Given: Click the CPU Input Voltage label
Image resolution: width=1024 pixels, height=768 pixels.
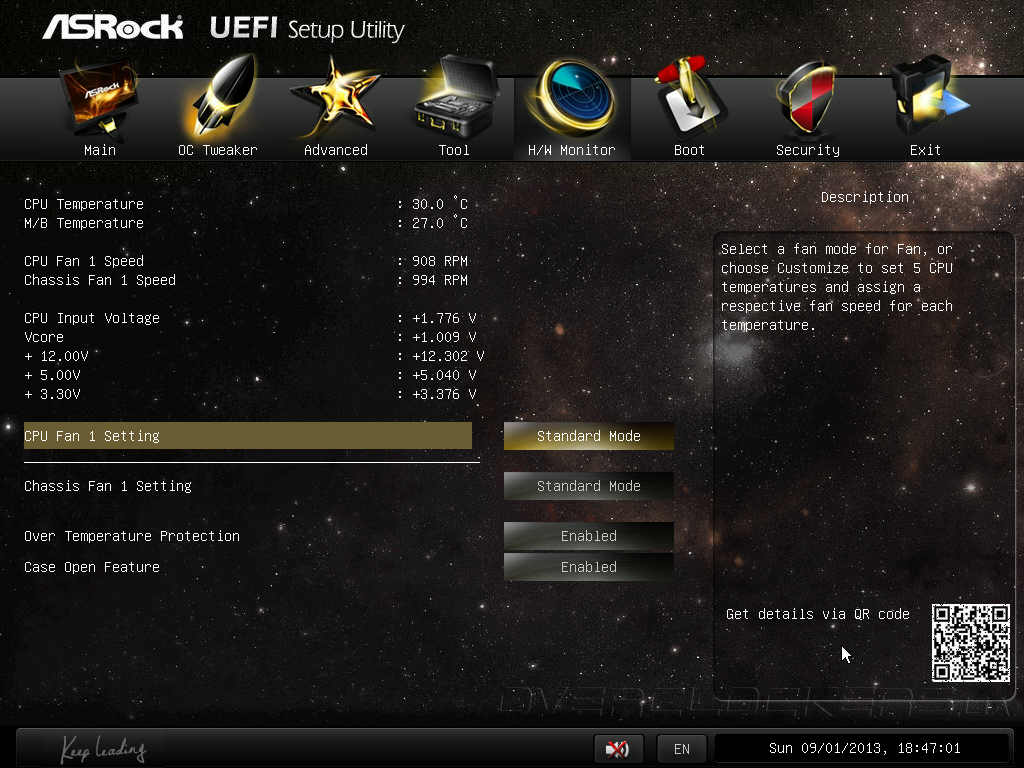Looking at the screenshot, I should tap(92, 318).
